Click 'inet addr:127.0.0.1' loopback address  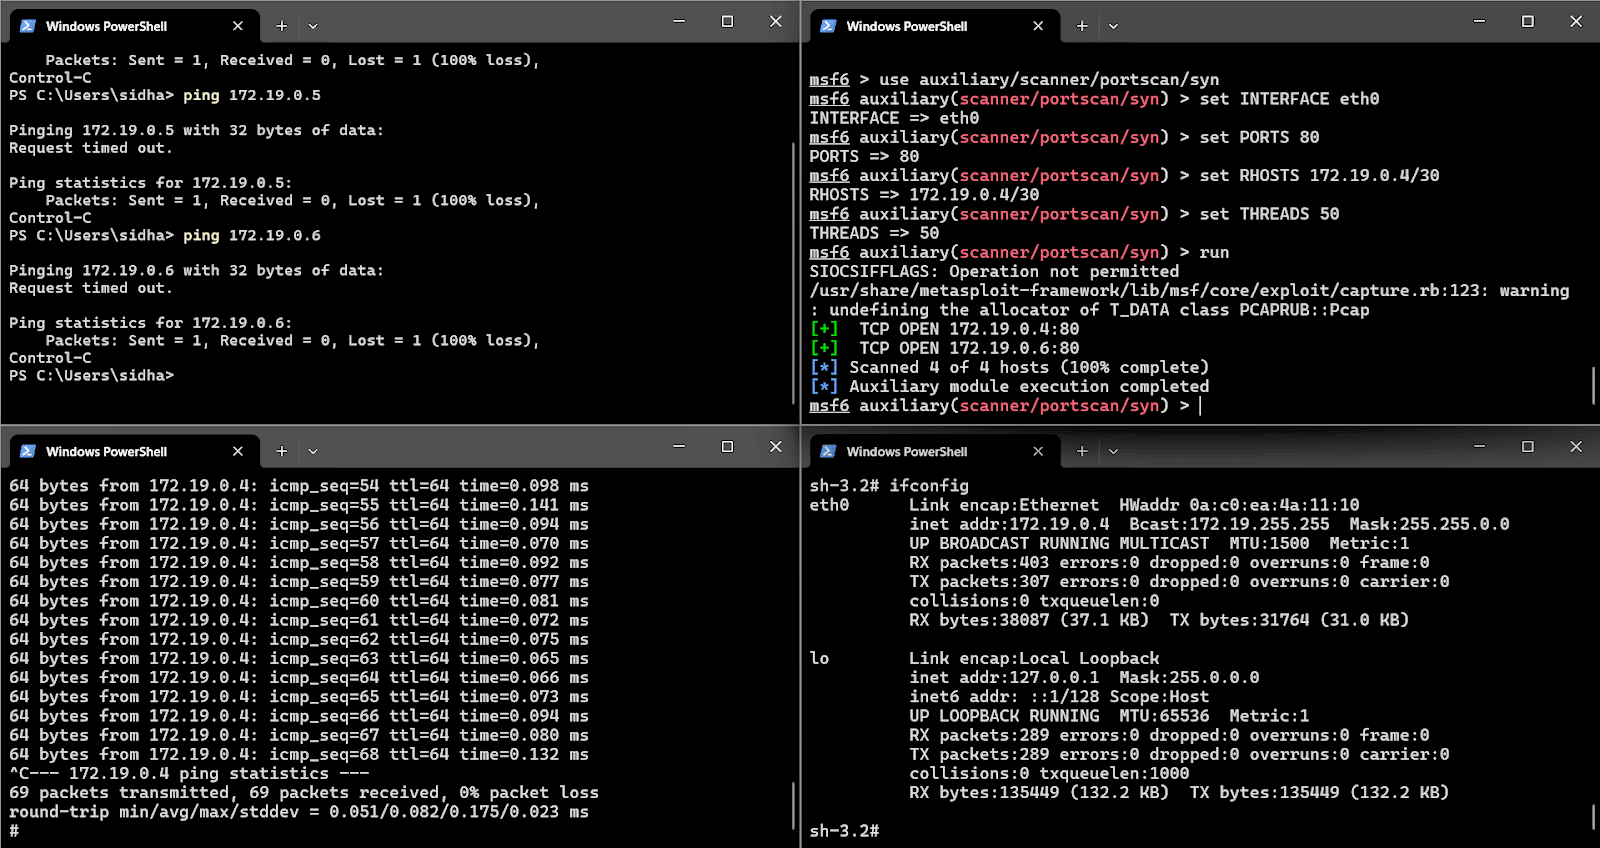(x=1004, y=677)
